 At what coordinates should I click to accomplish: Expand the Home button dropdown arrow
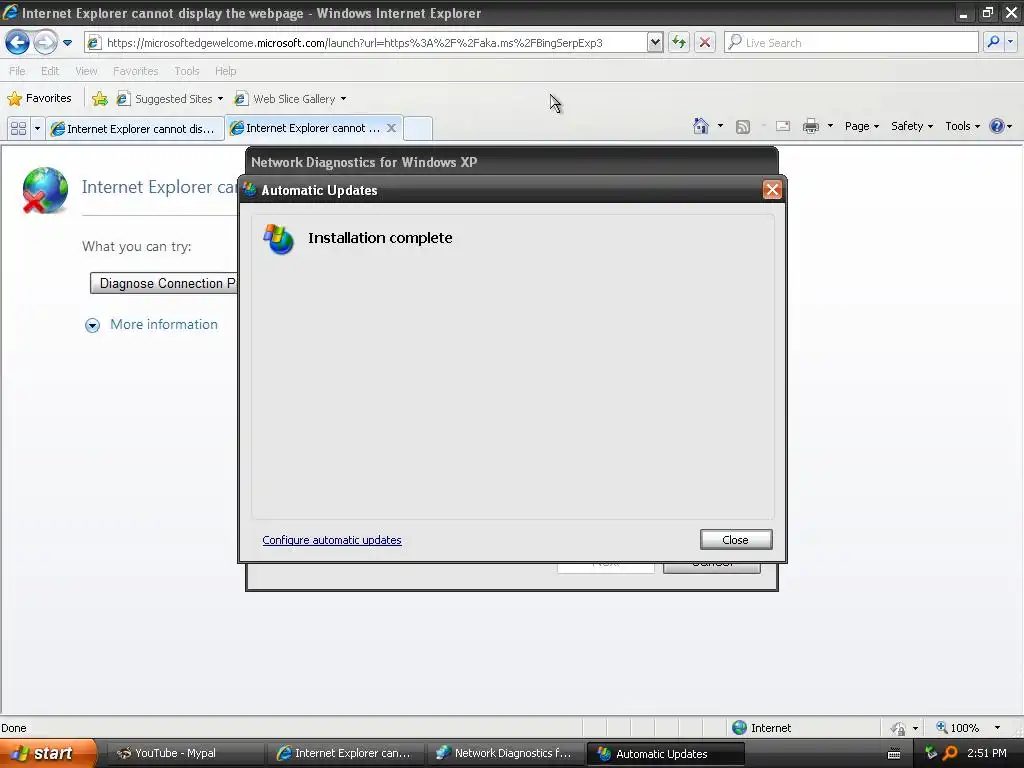tap(720, 126)
